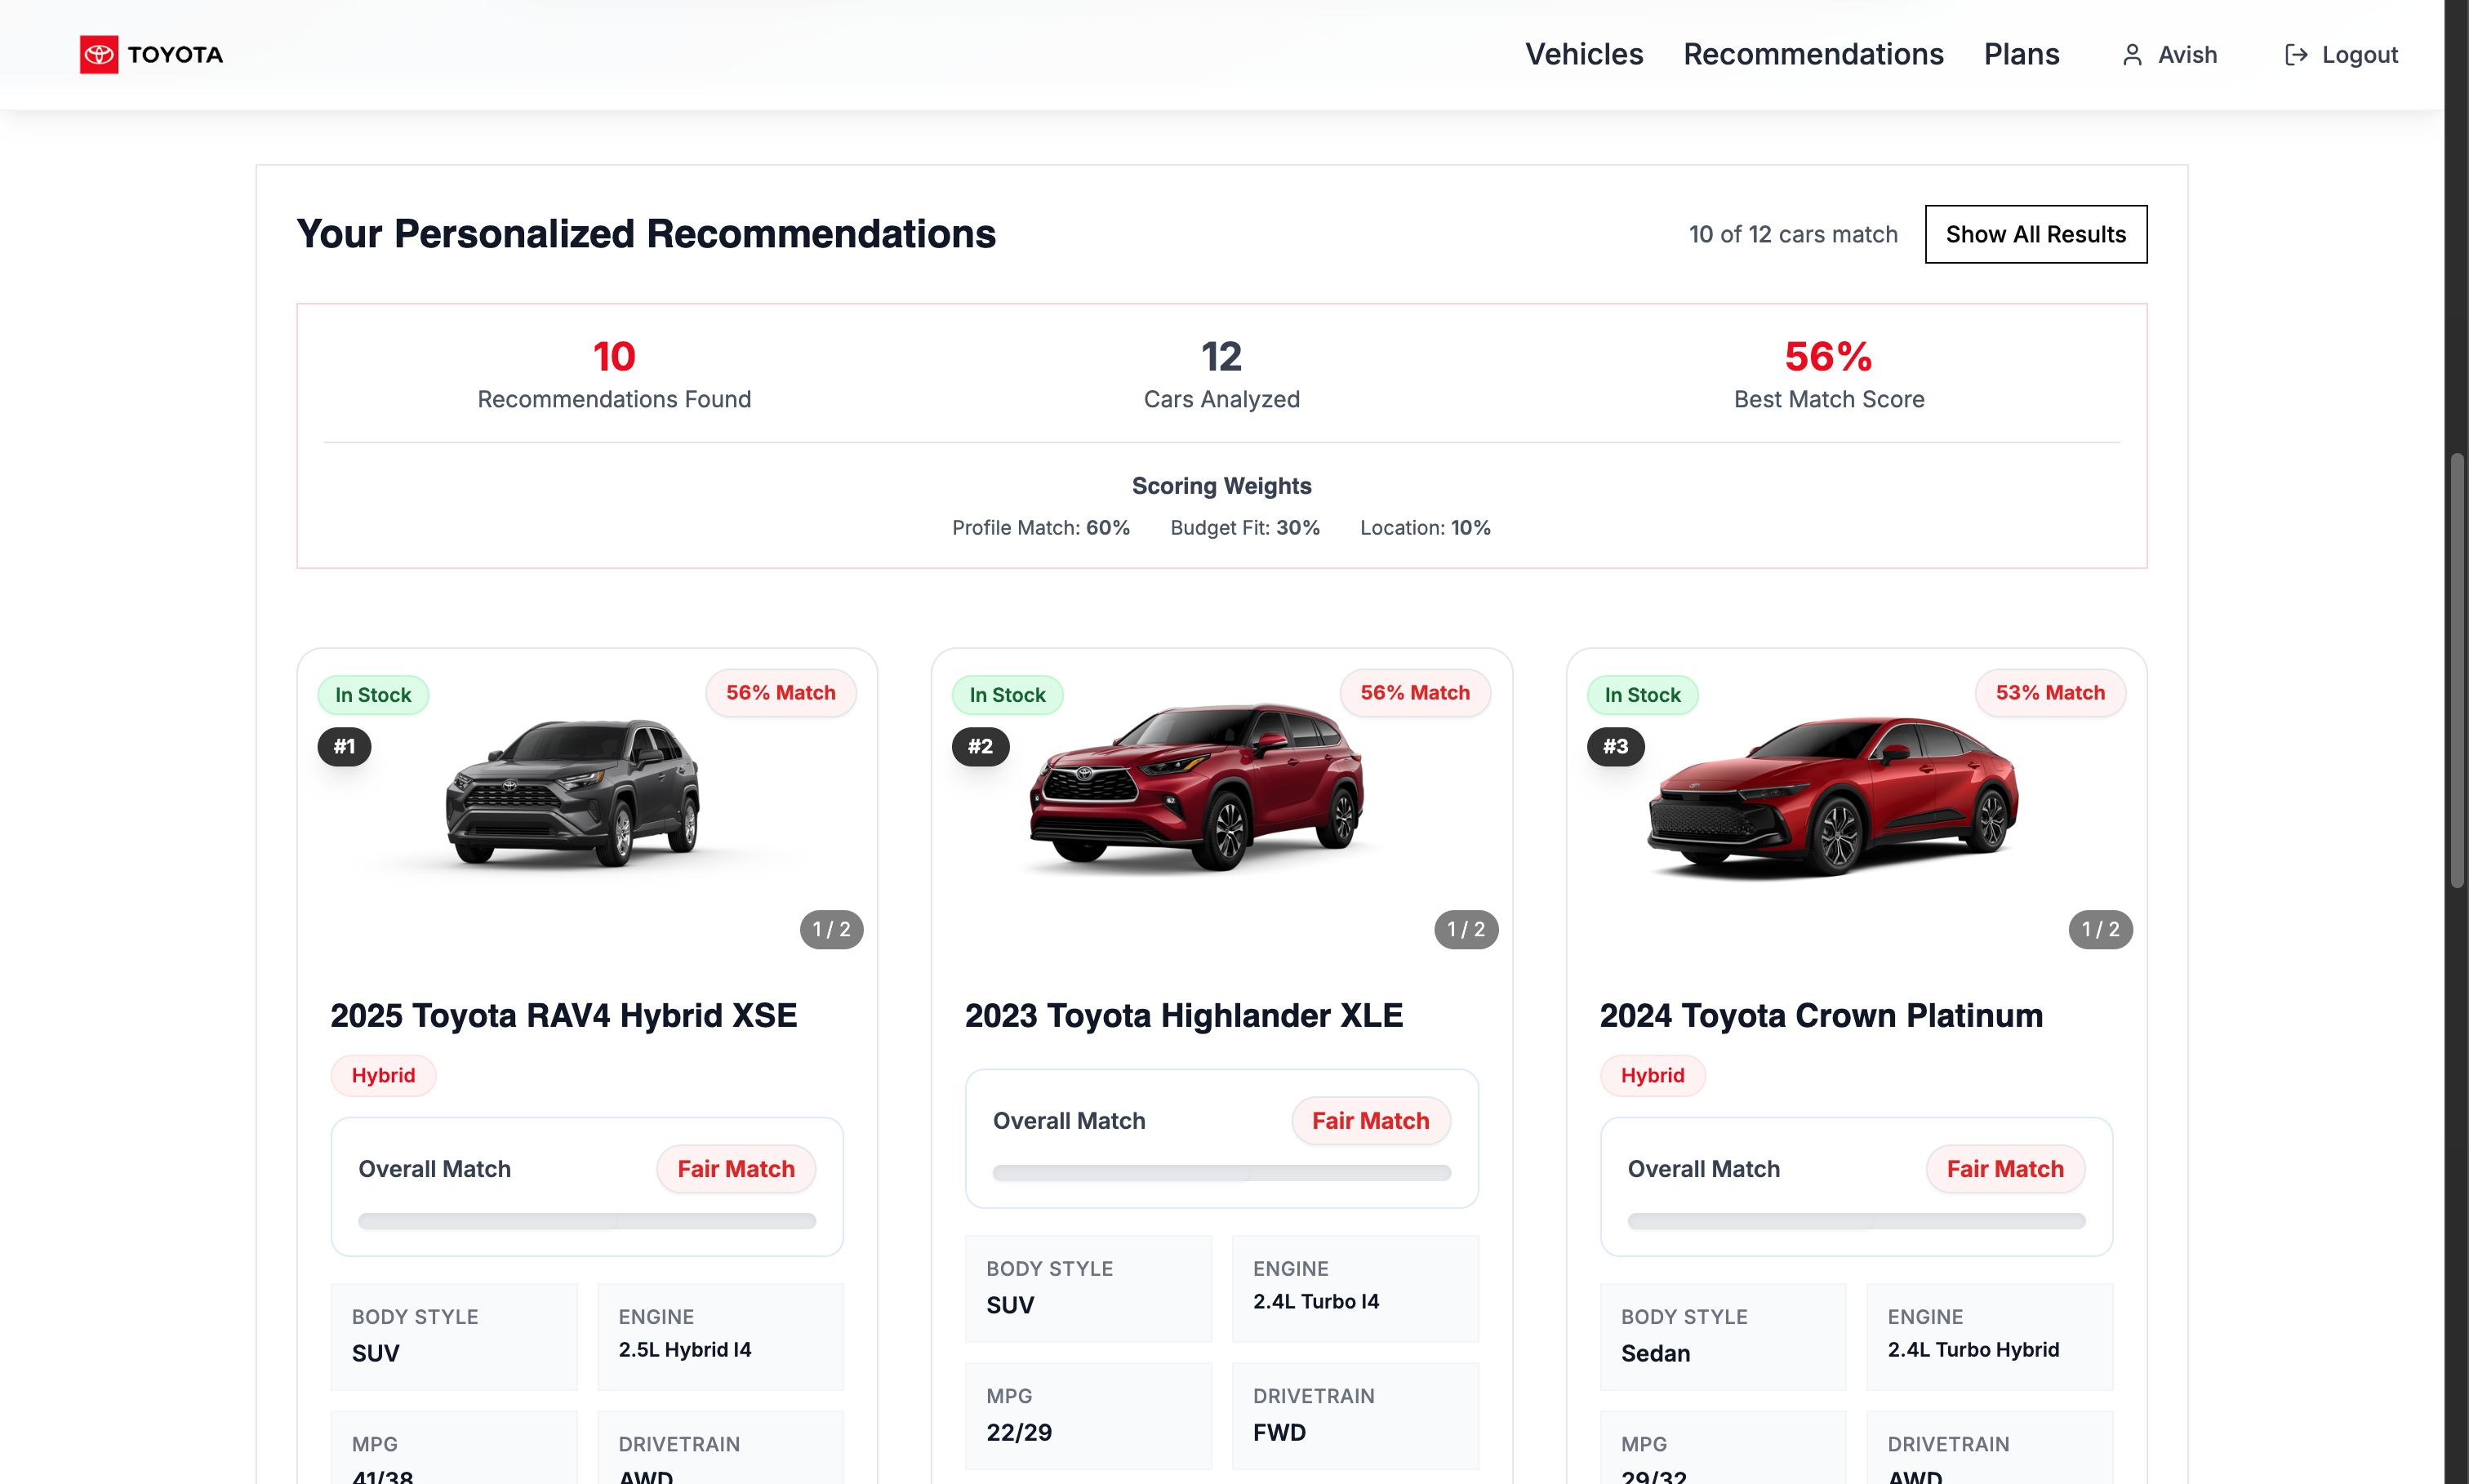
Task: Open the Vehicles nav menu
Action: point(1583,54)
